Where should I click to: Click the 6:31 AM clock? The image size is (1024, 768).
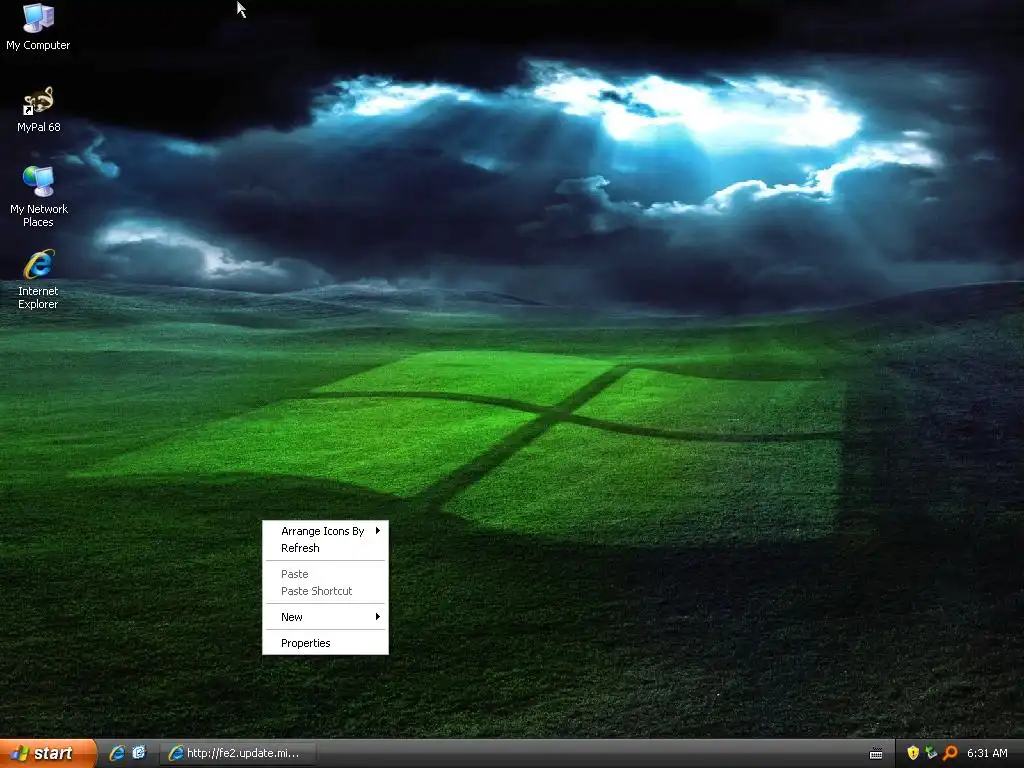click(x=987, y=753)
